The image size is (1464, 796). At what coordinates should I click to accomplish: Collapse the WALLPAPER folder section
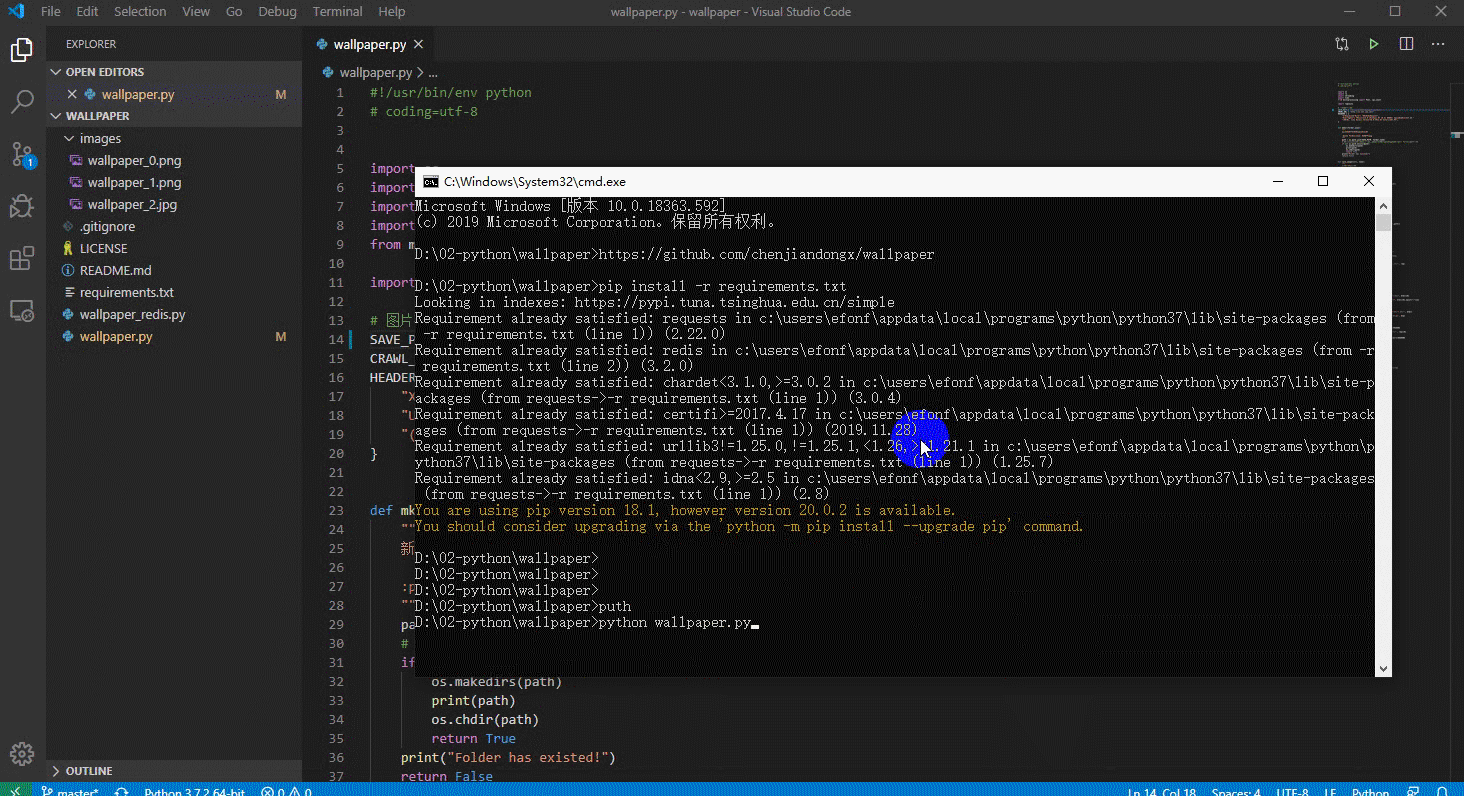tap(174, 116)
